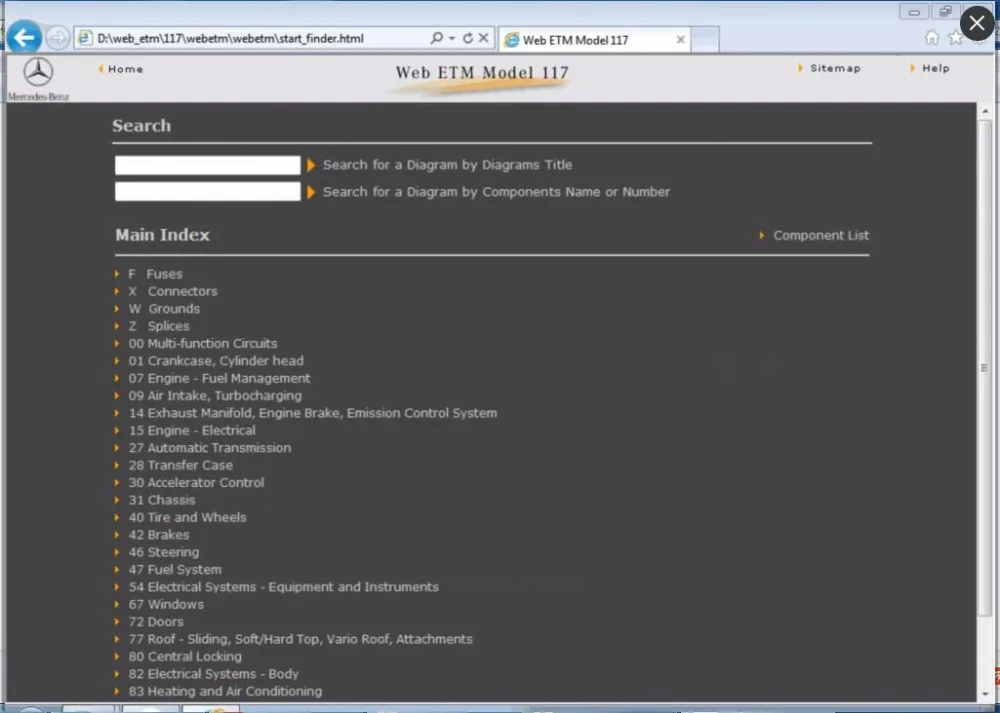Click the vertical scrollbar thumb
The width and height of the screenshot is (1000, 713).
point(985,367)
